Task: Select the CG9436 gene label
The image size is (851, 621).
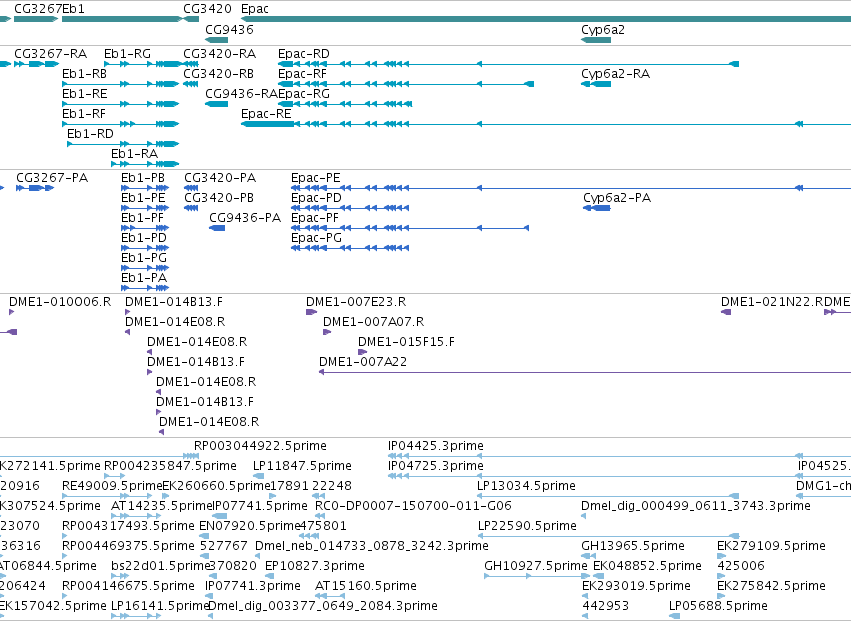Action: click(x=229, y=29)
